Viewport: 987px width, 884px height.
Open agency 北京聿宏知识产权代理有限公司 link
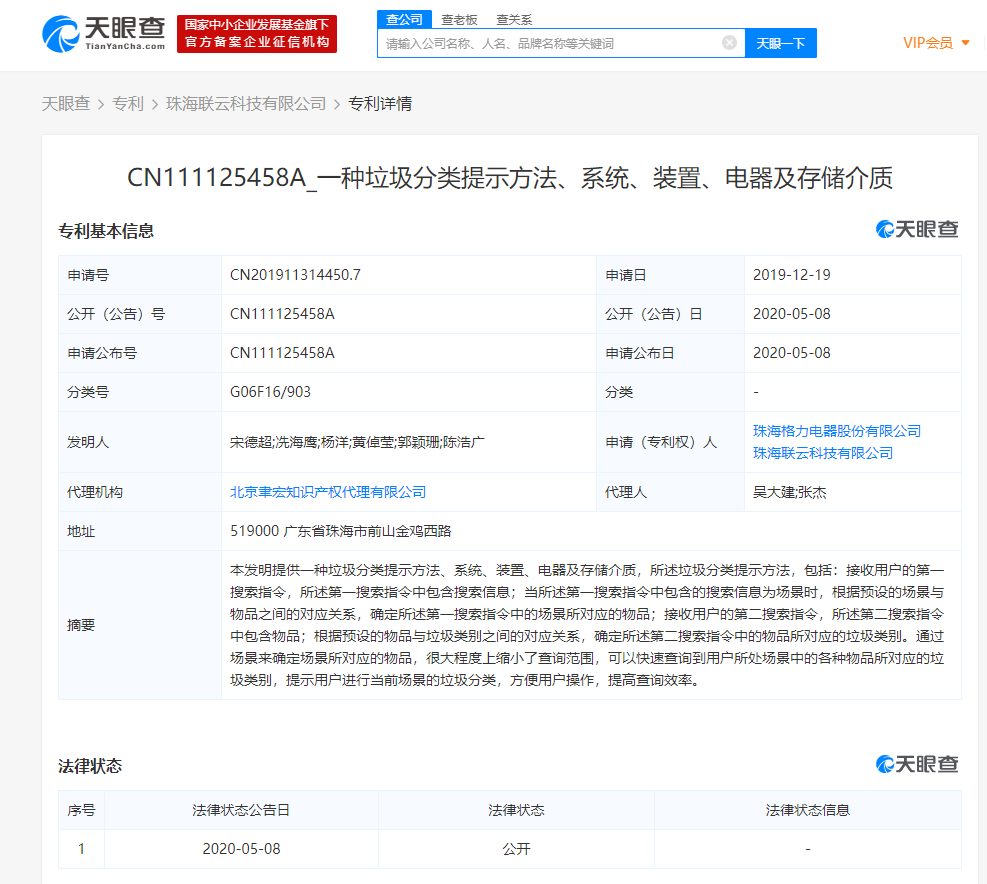(x=328, y=492)
